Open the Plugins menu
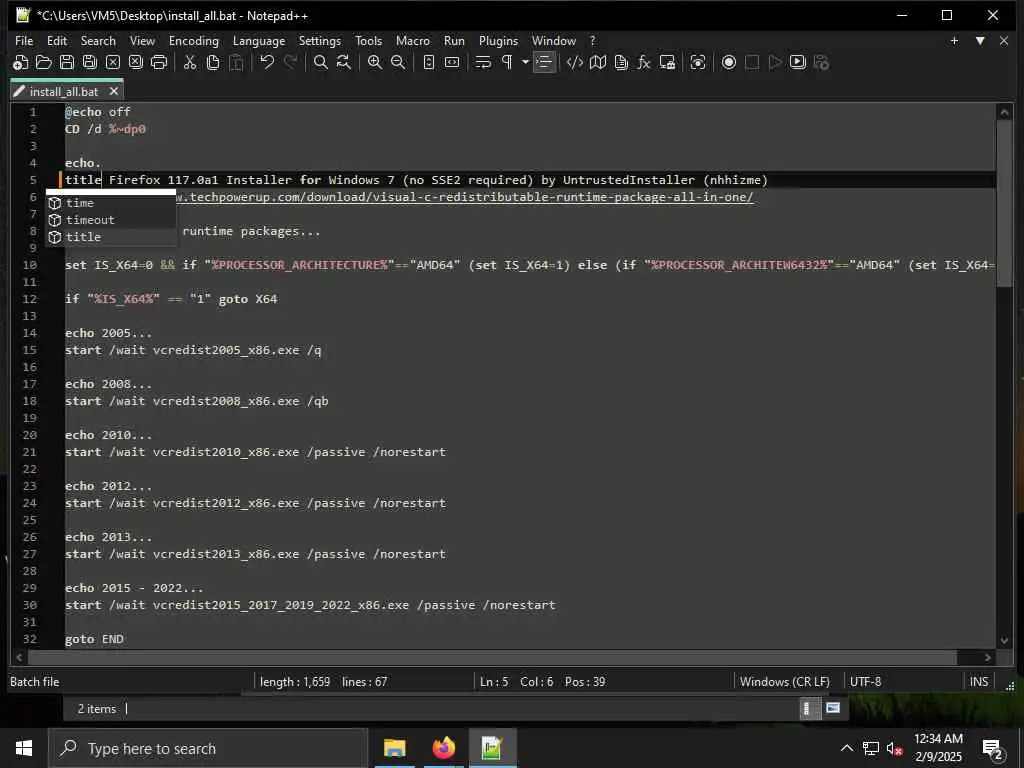This screenshot has width=1024, height=768. pyautogui.click(x=498, y=40)
